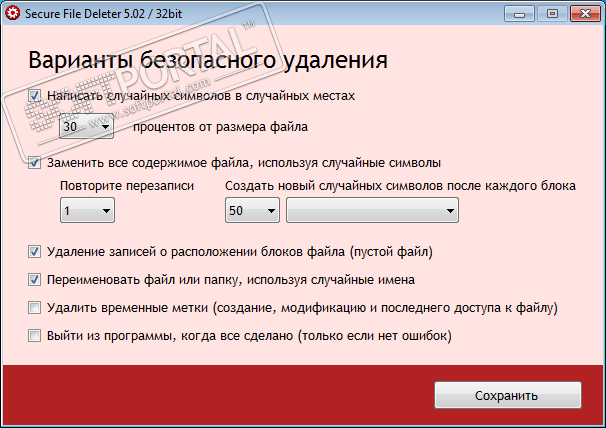Viewport: 606px width, 428px height.
Task: Click the 'Сохранить' button
Action: point(508,395)
